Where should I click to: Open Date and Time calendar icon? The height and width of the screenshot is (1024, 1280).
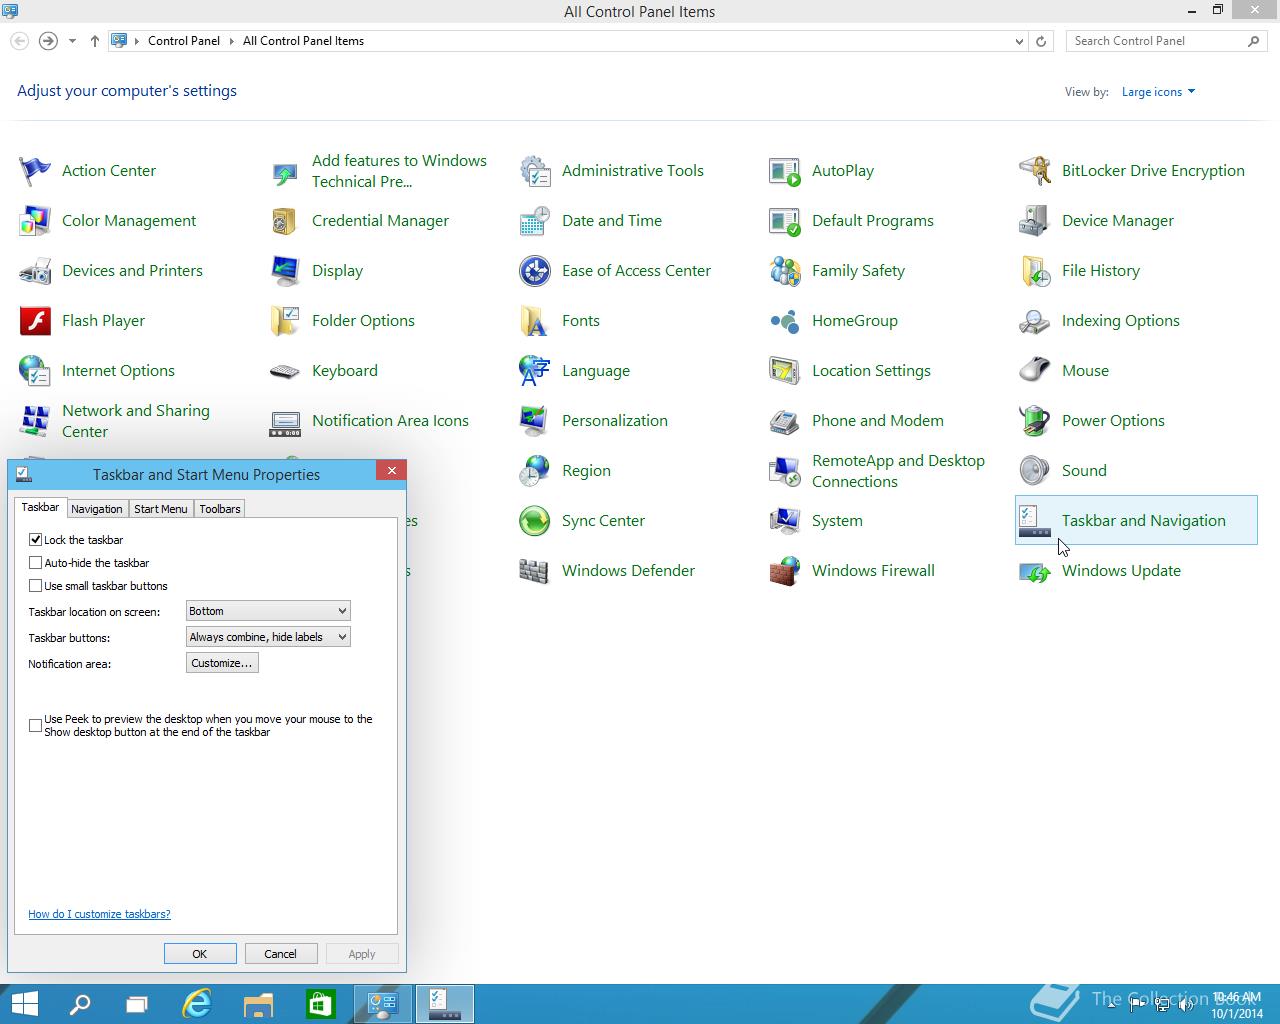click(535, 221)
